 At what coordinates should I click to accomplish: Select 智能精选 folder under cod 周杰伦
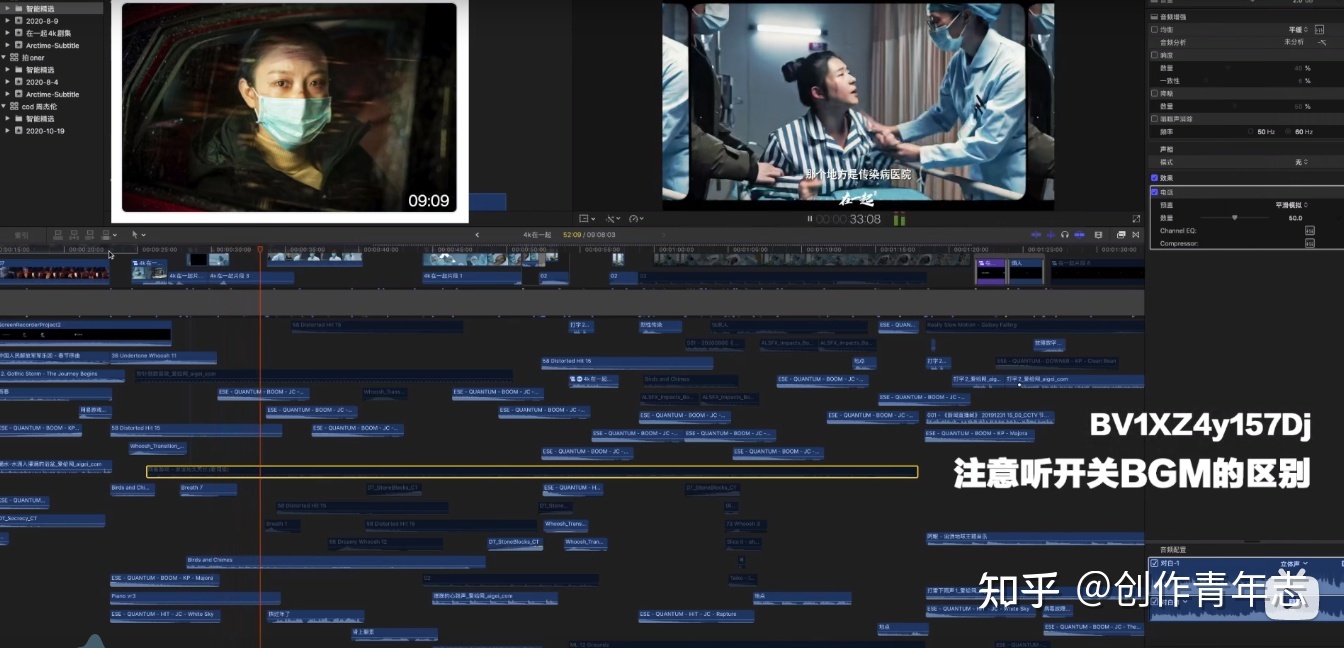click(40, 119)
